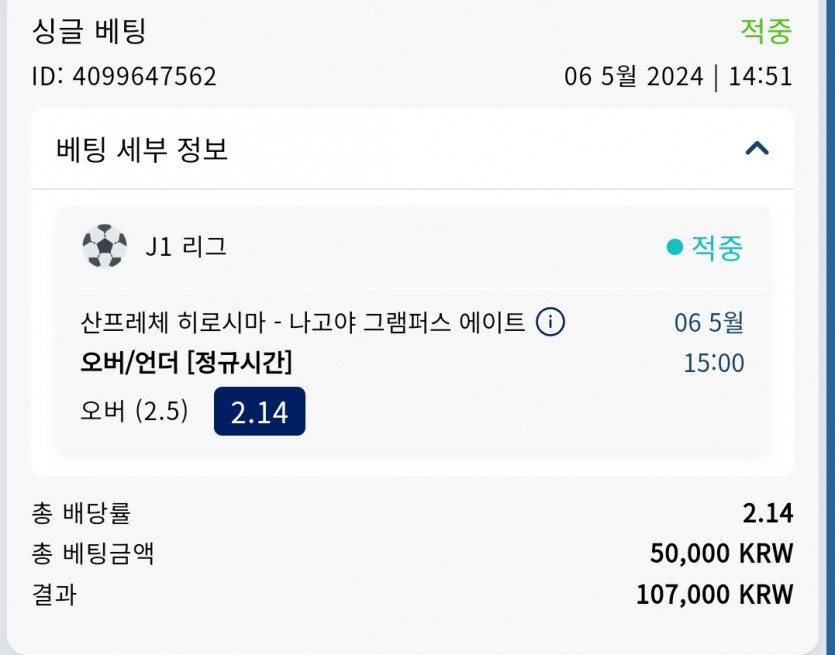
Task: Click the 총 배당률 value 2.14
Action: 768,513
